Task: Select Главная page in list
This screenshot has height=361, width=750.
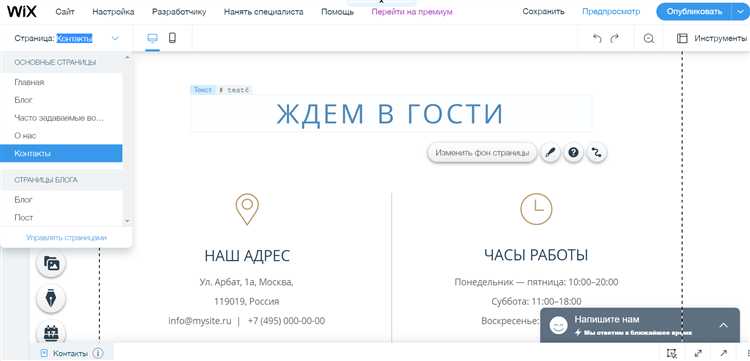Action: (x=61, y=82)
